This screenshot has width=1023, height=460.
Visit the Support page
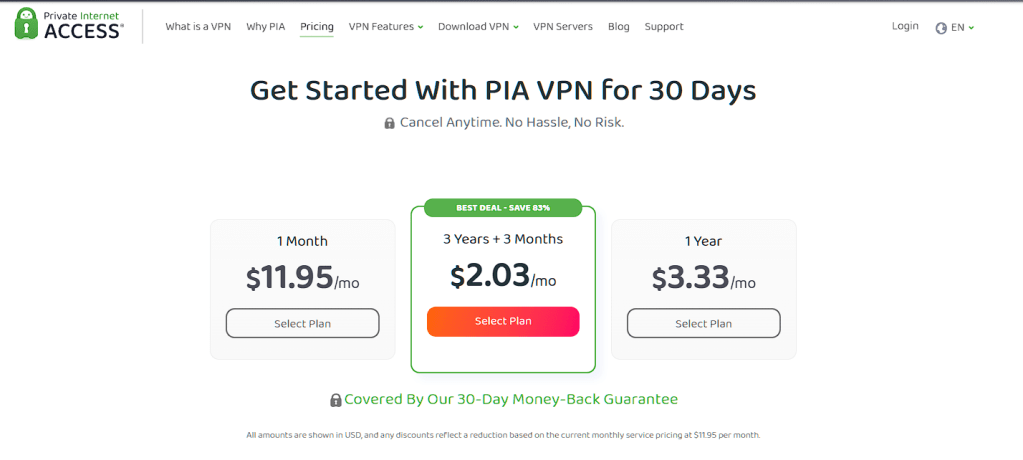tap(664, 27)
